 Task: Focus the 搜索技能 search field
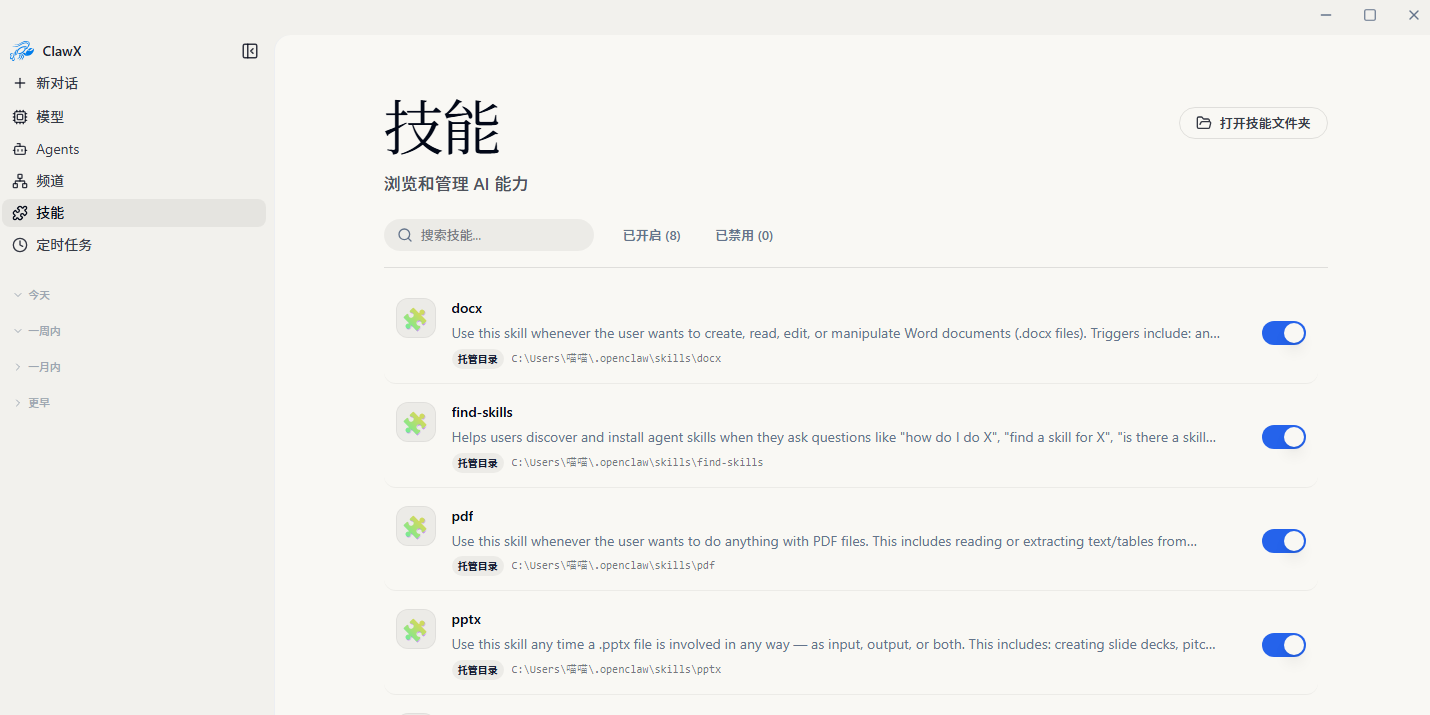pos(489,235)
